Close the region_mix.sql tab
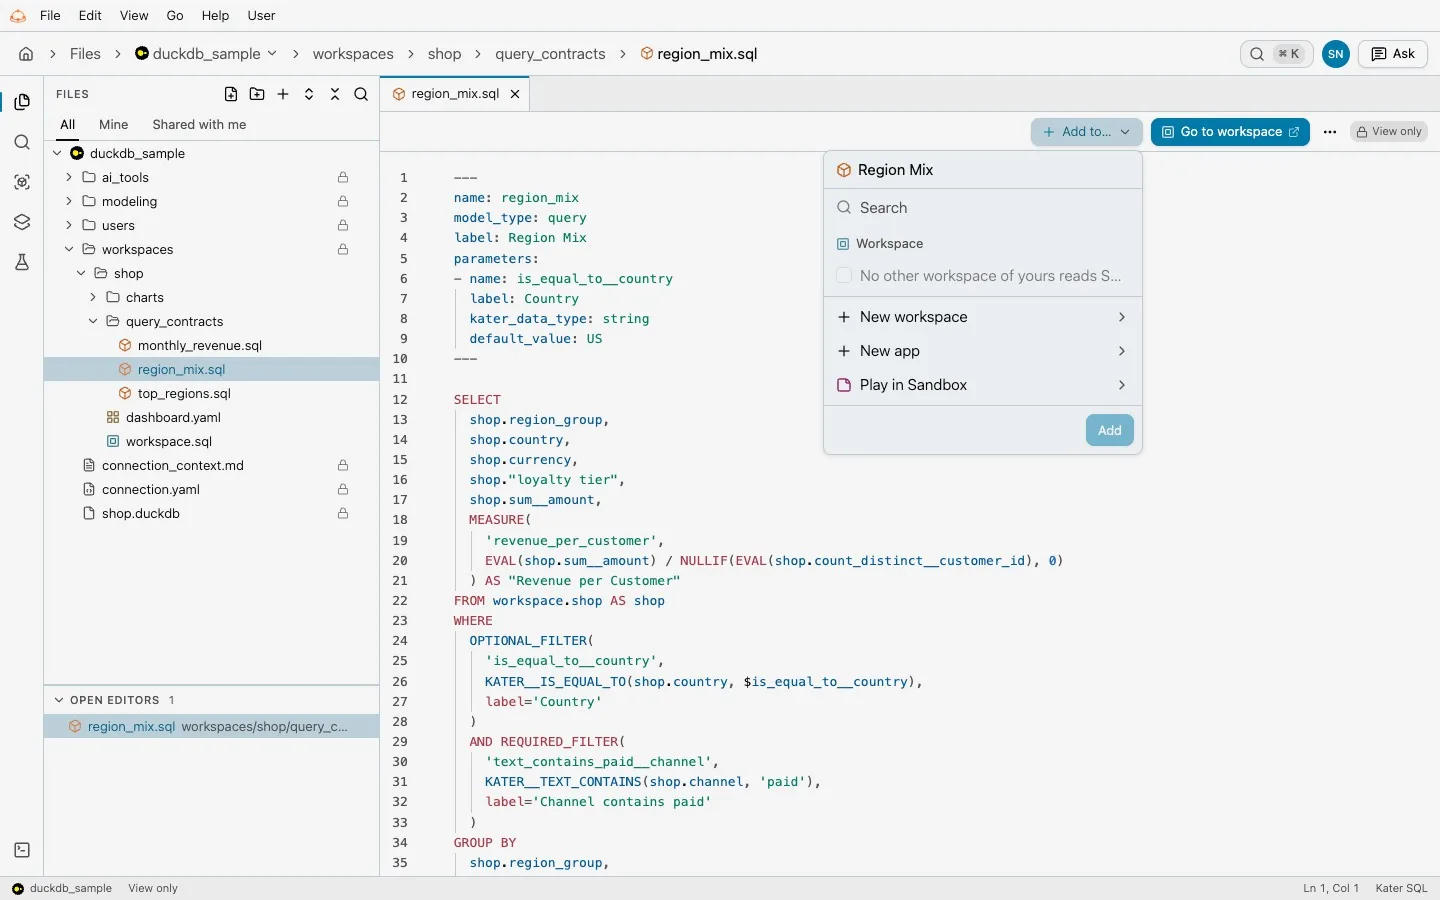The height and width of the screenshot is (900, 1440). [x=515, y=94]
